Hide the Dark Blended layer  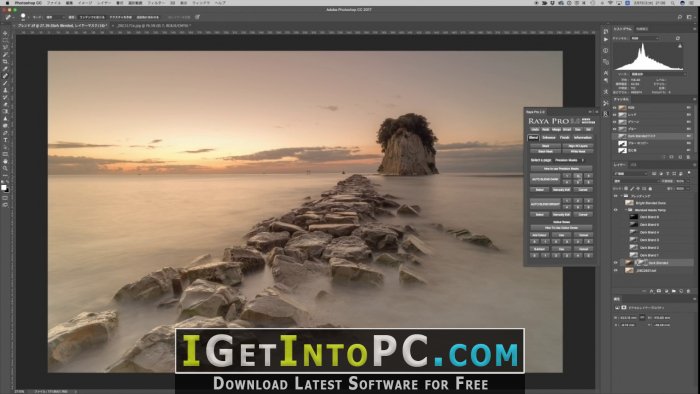pyautogui.click(x=616, y=262)
